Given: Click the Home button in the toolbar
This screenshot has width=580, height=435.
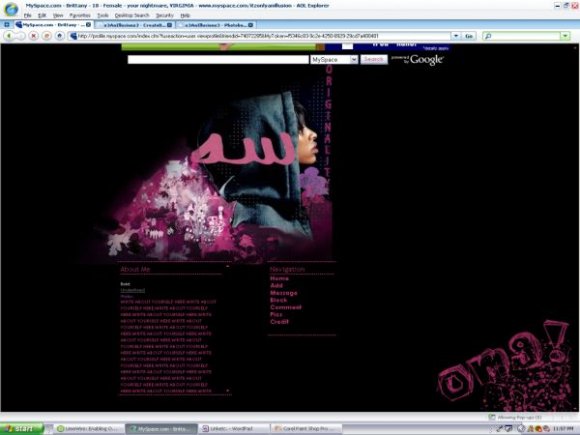Looking at the screenshot, I should [x=59, y=36].
